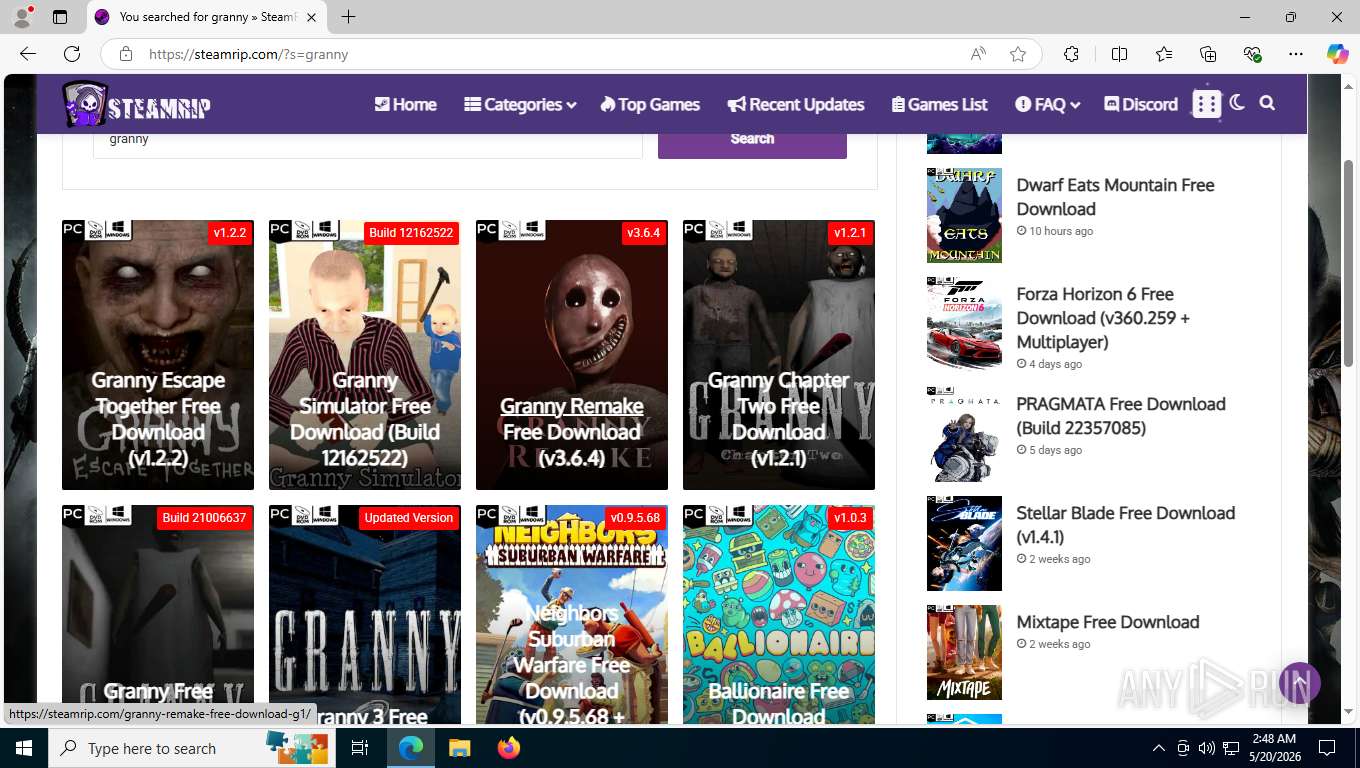
Task: Open the browser profile avatar
Action: (x=22, y=17)
